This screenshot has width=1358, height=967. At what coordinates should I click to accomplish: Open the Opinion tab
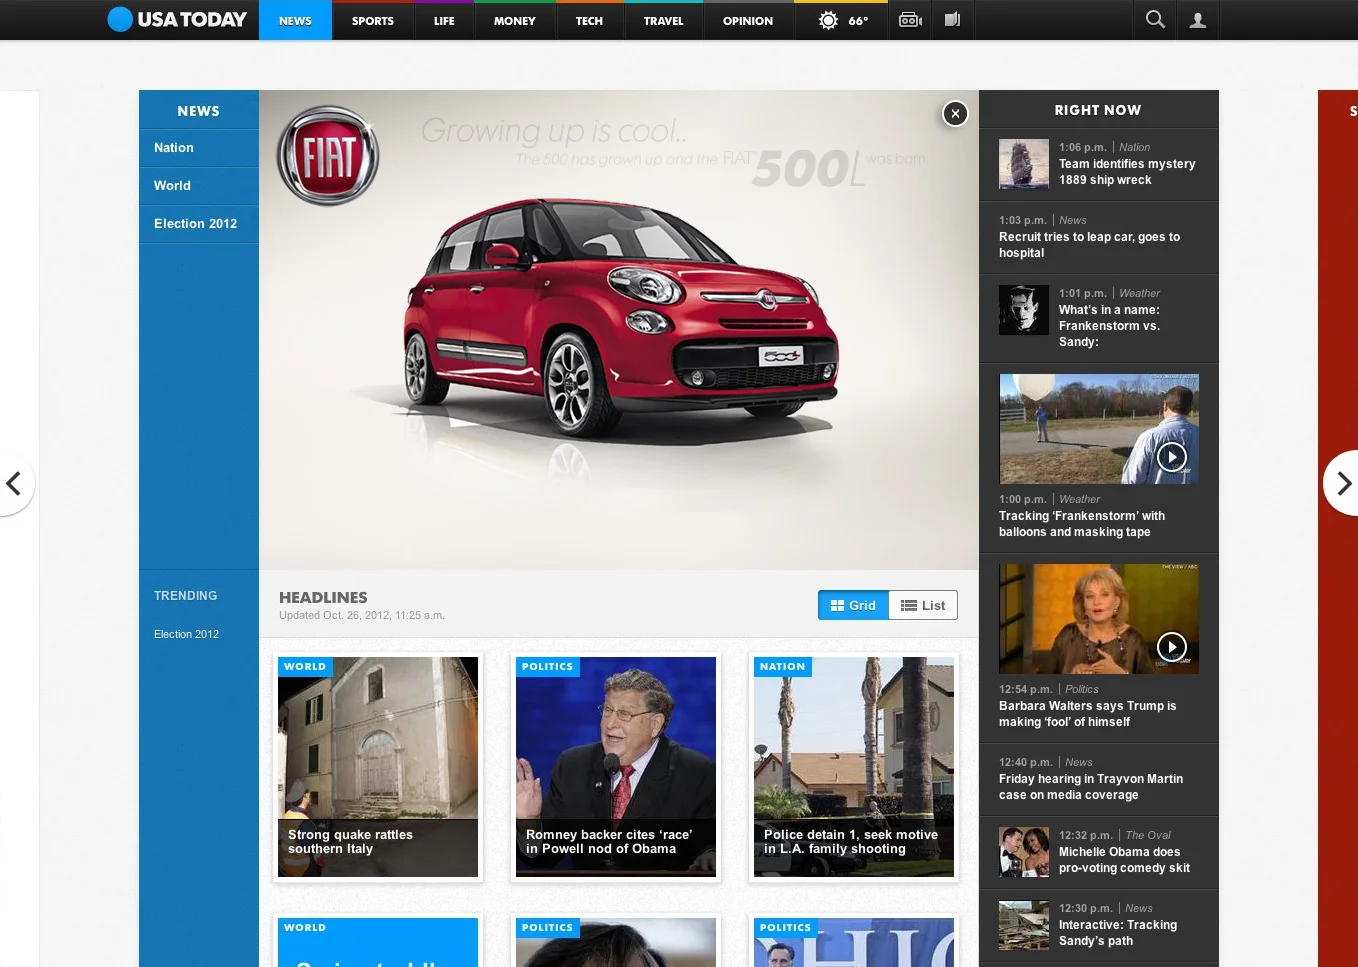(x=748, y=21)
